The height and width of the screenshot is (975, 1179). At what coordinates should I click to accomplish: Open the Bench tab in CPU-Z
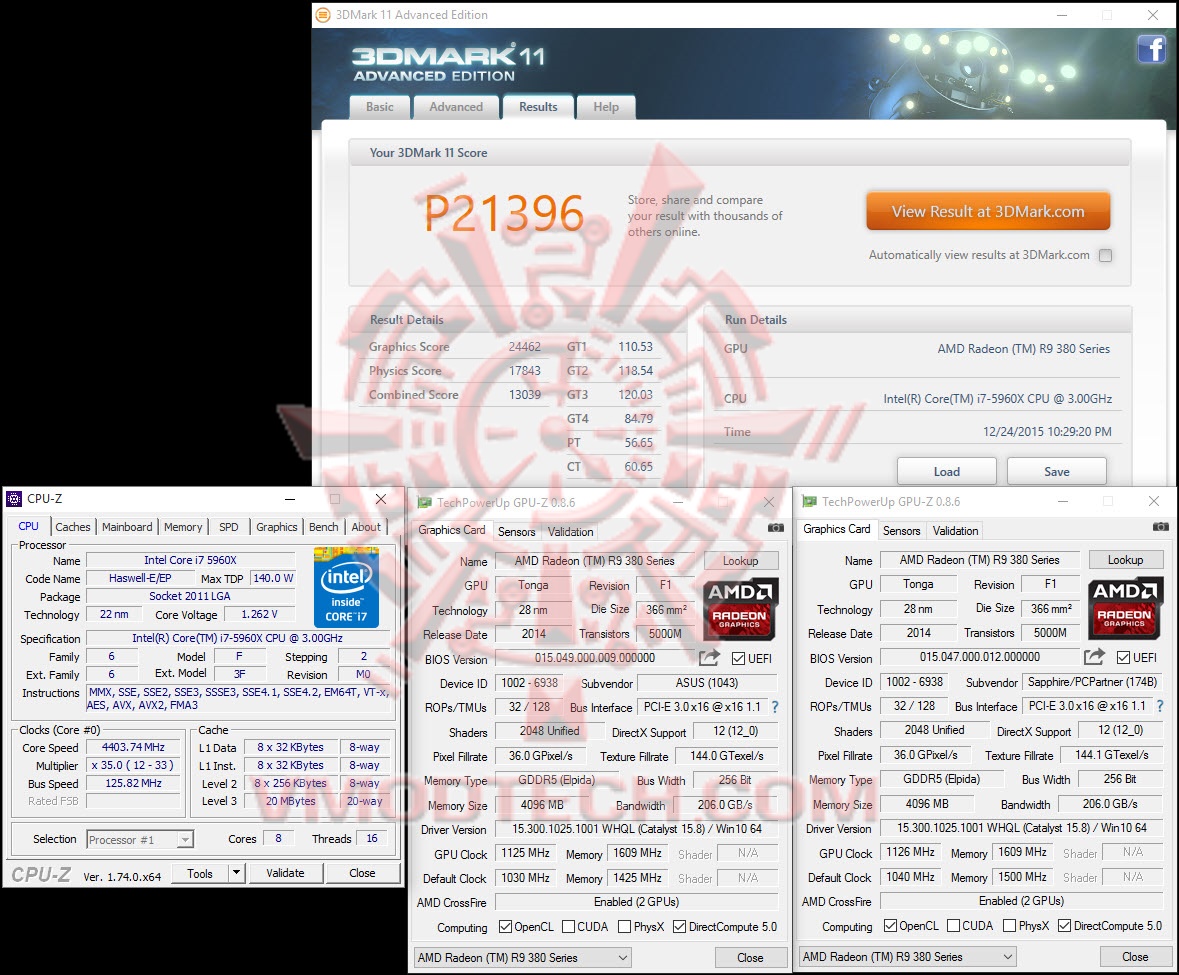click(323, 527)
